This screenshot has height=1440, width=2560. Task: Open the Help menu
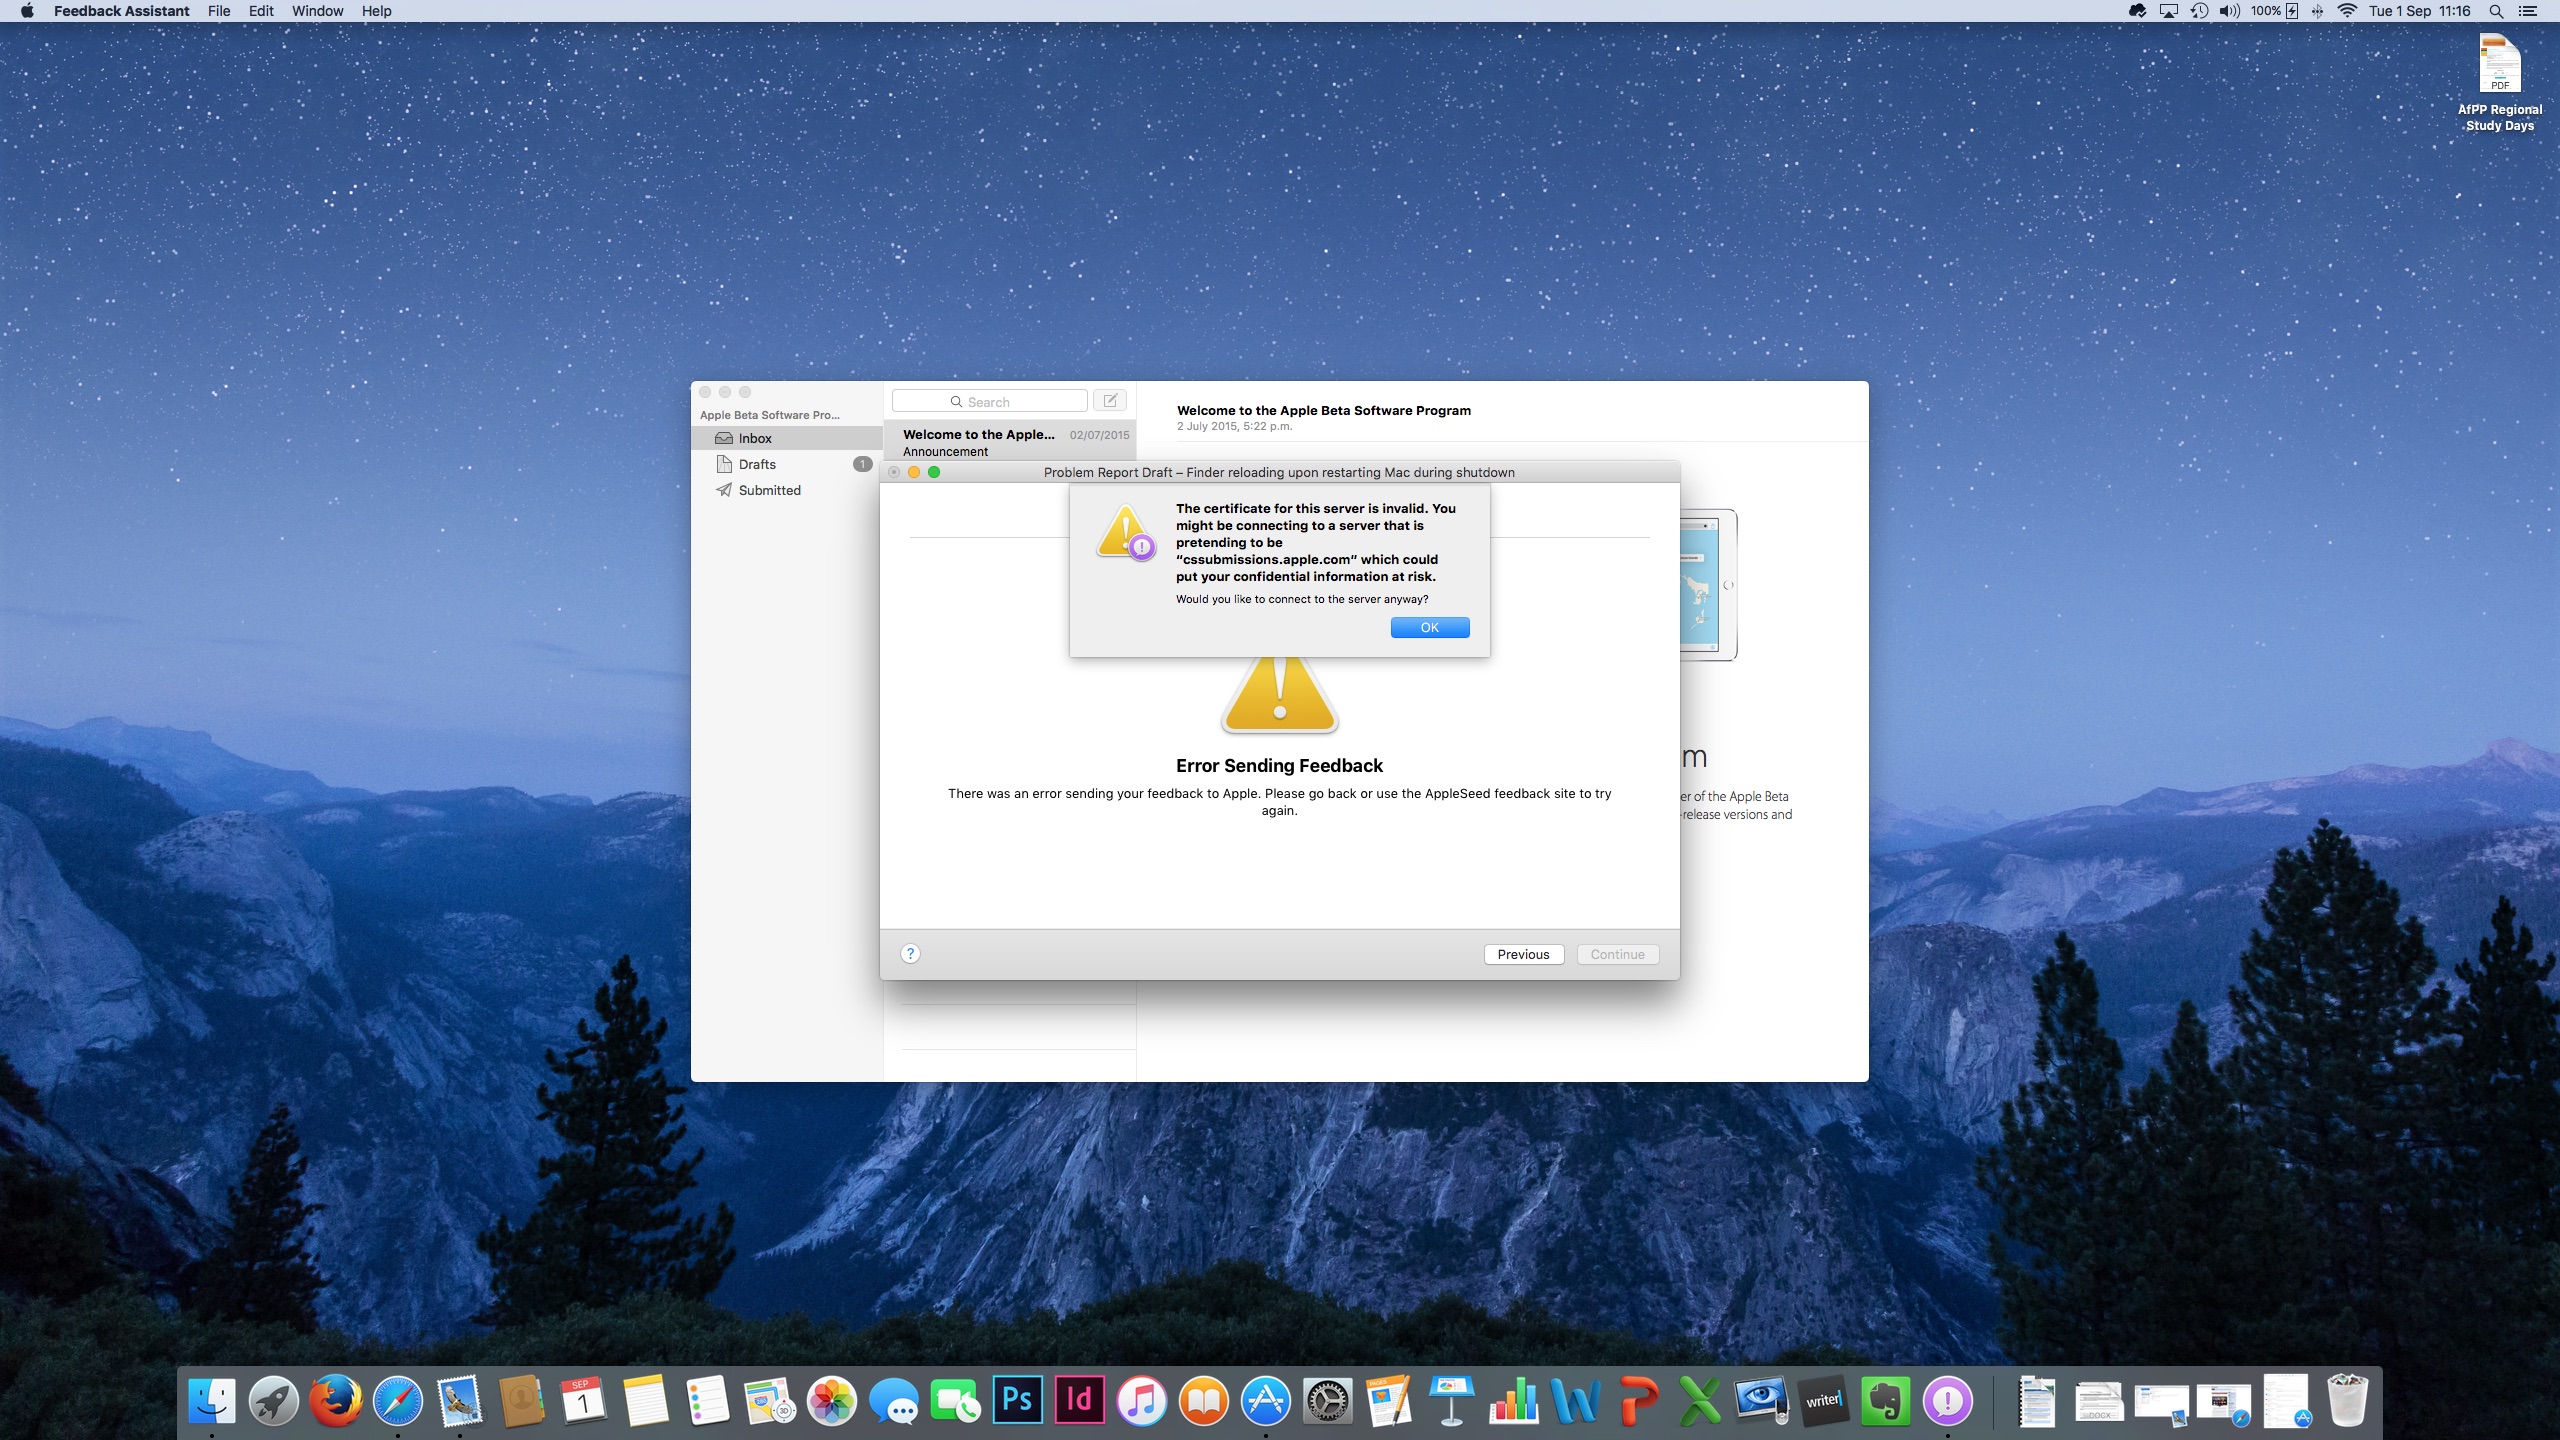[x=376, y=11]
